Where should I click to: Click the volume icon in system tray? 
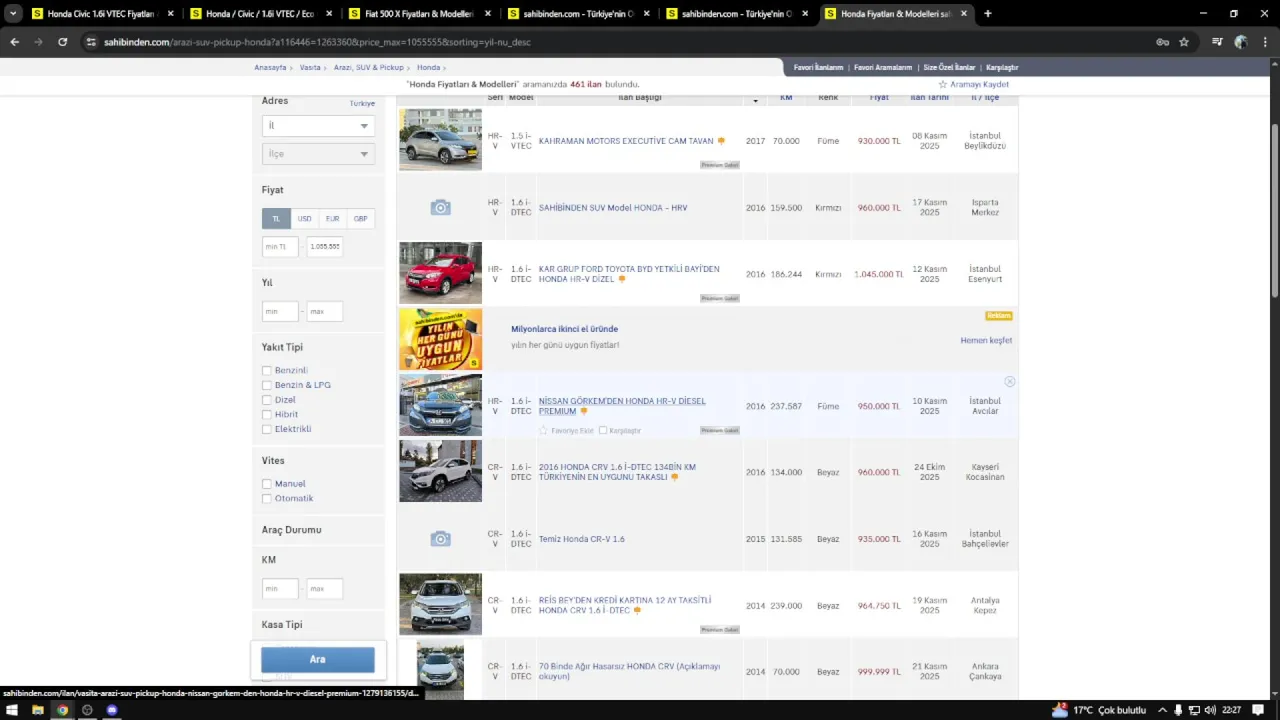point(1210,710)
